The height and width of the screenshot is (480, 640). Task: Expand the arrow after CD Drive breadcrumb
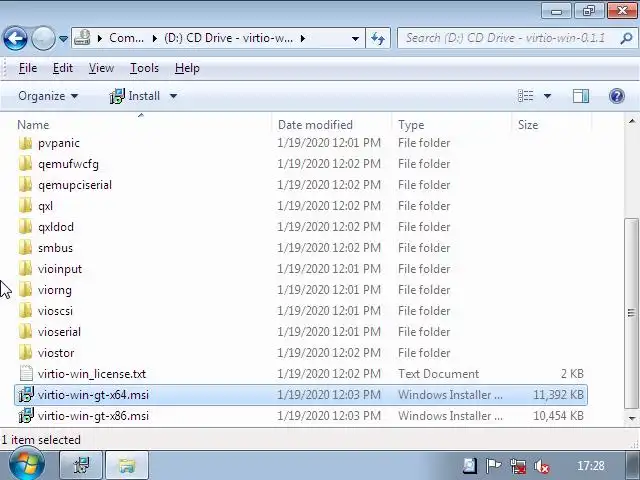coord(303,38)
